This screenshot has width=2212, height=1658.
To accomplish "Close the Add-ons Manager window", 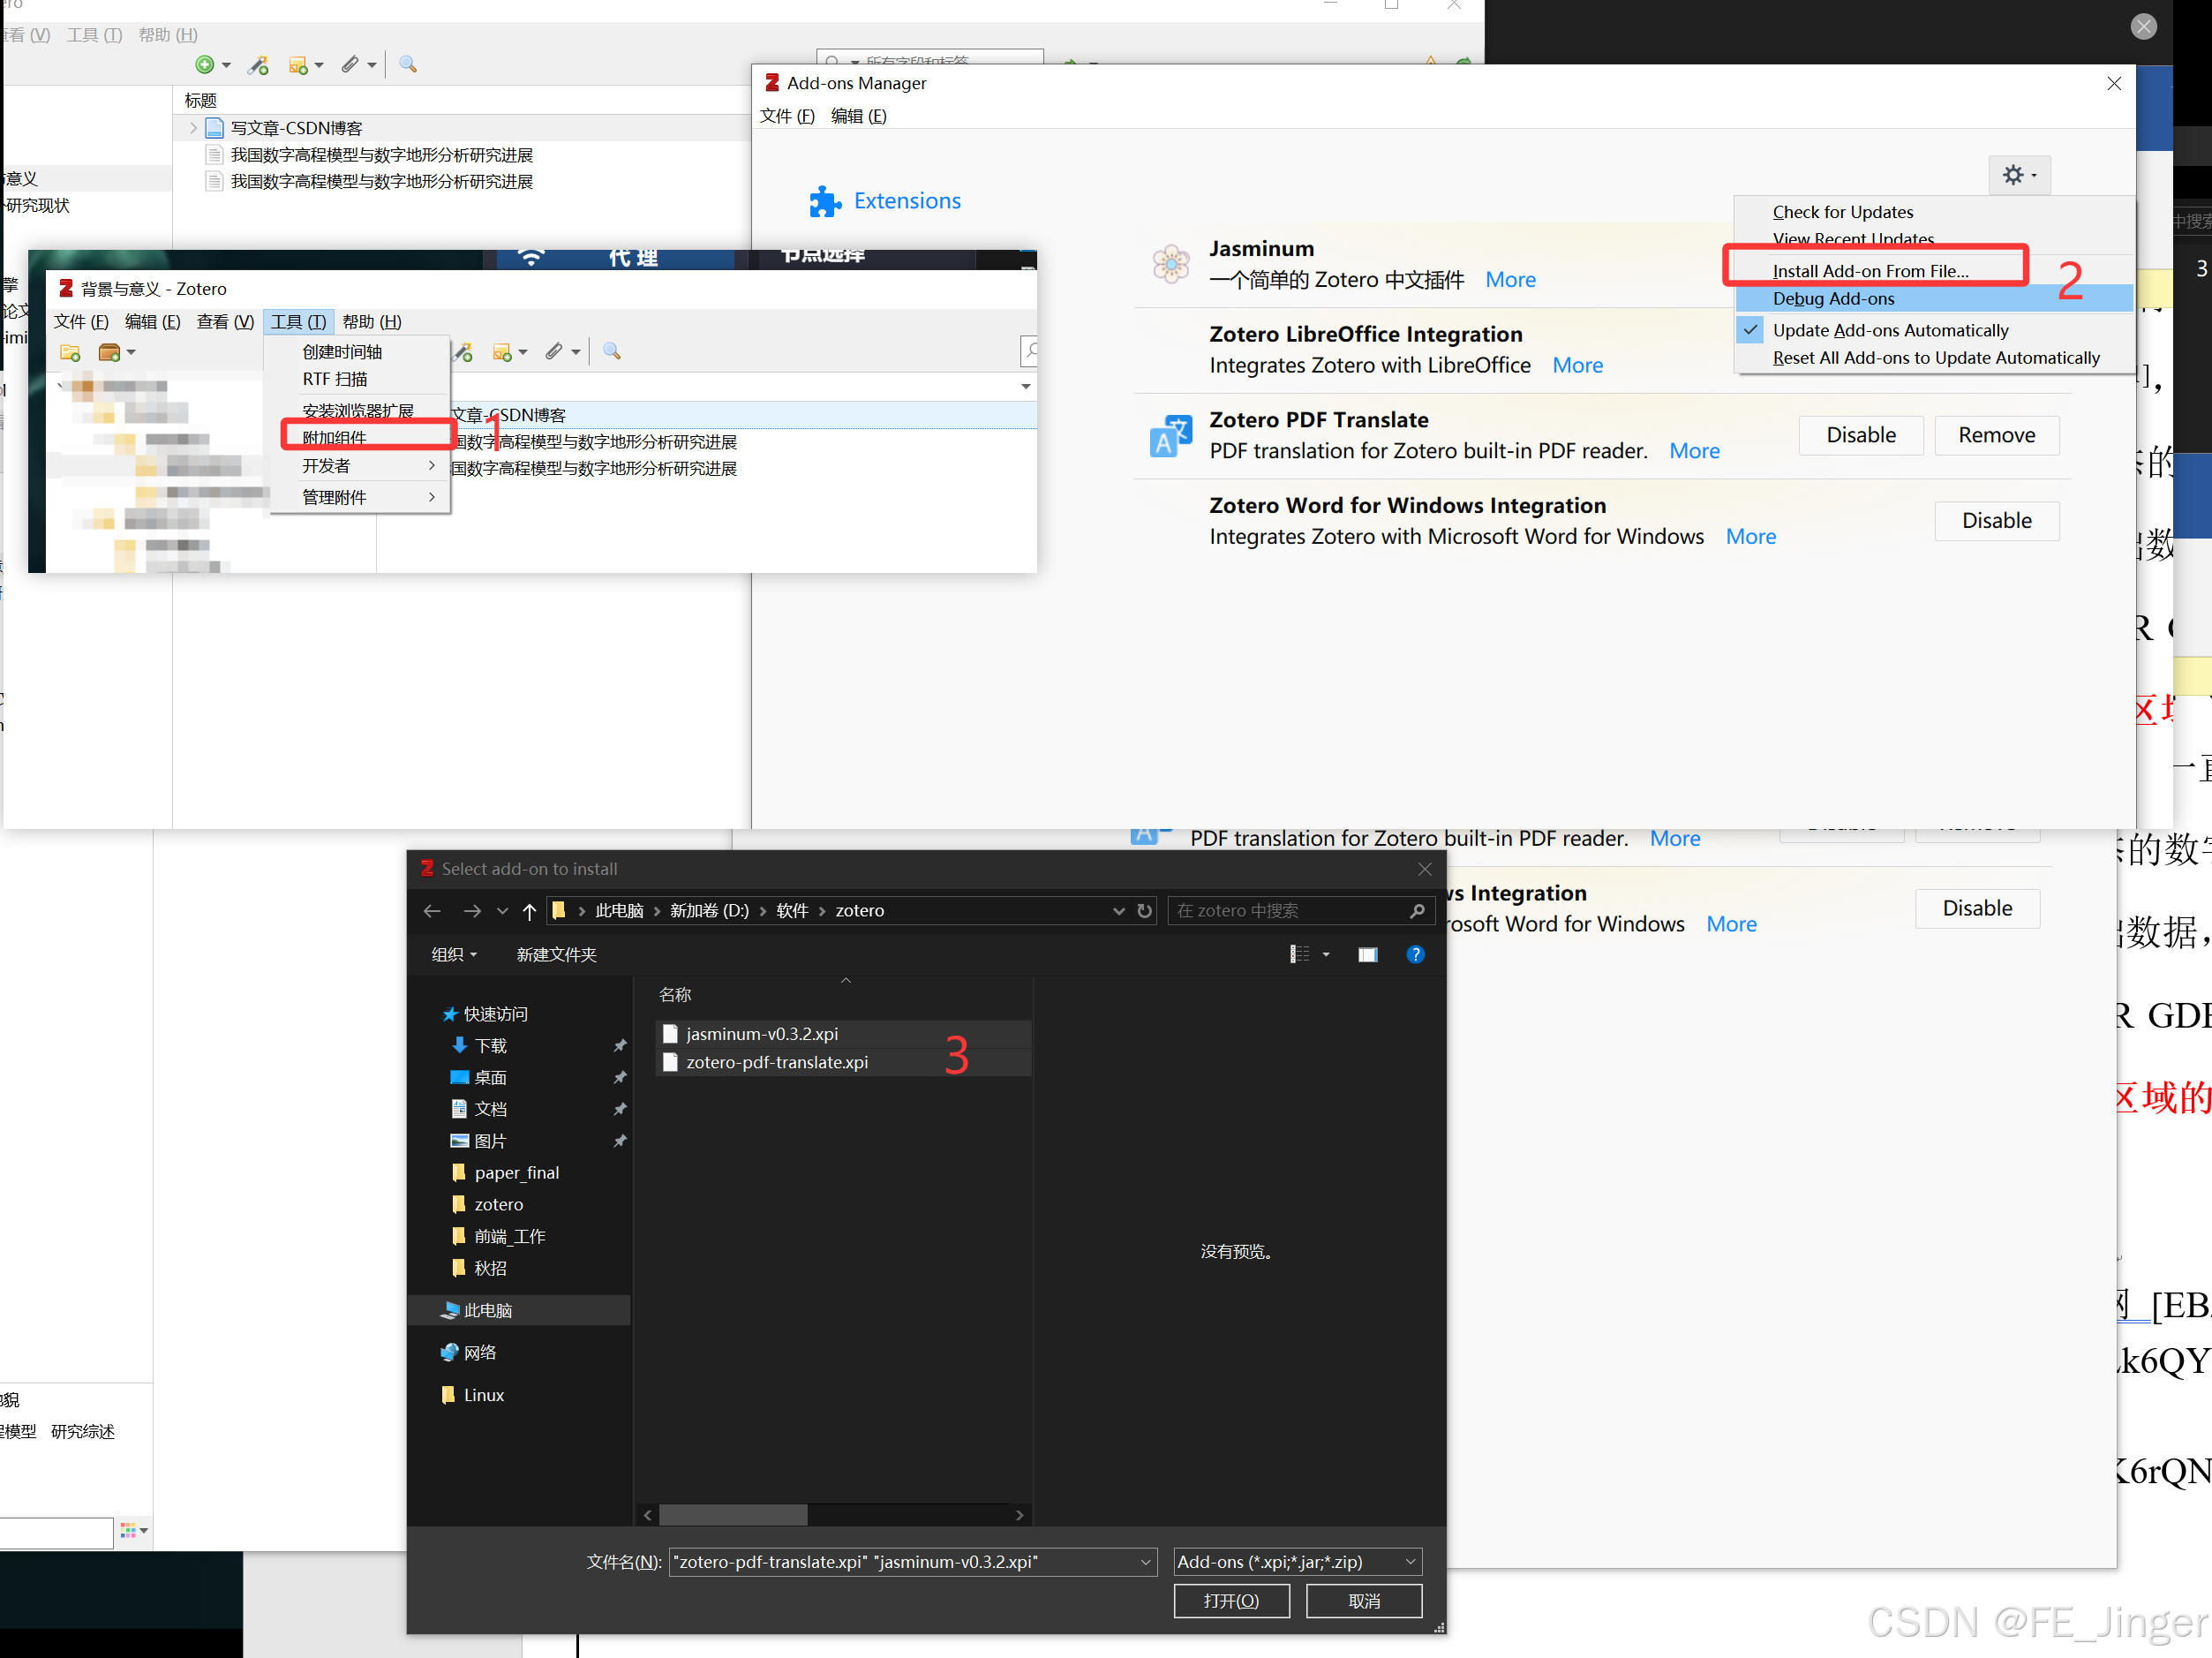I will (x=2113, y=83).
